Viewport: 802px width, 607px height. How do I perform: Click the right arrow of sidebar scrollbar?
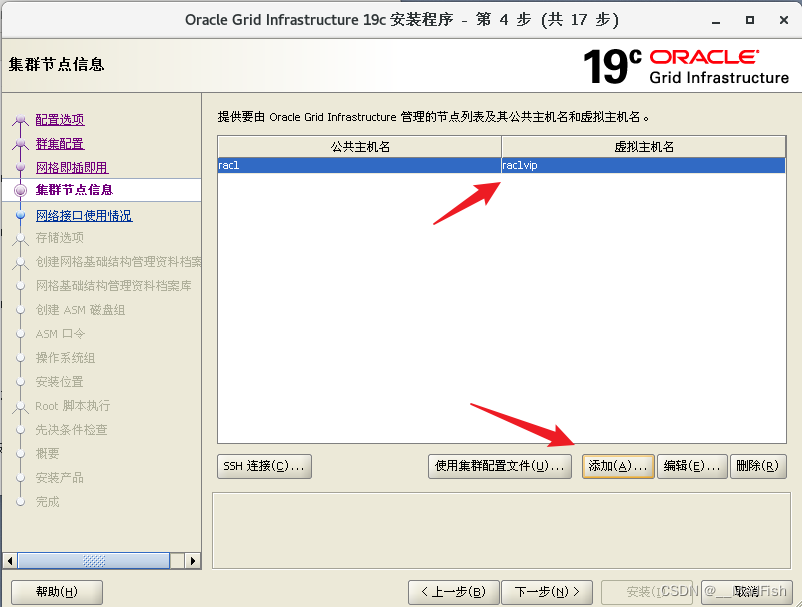[192, 561]
